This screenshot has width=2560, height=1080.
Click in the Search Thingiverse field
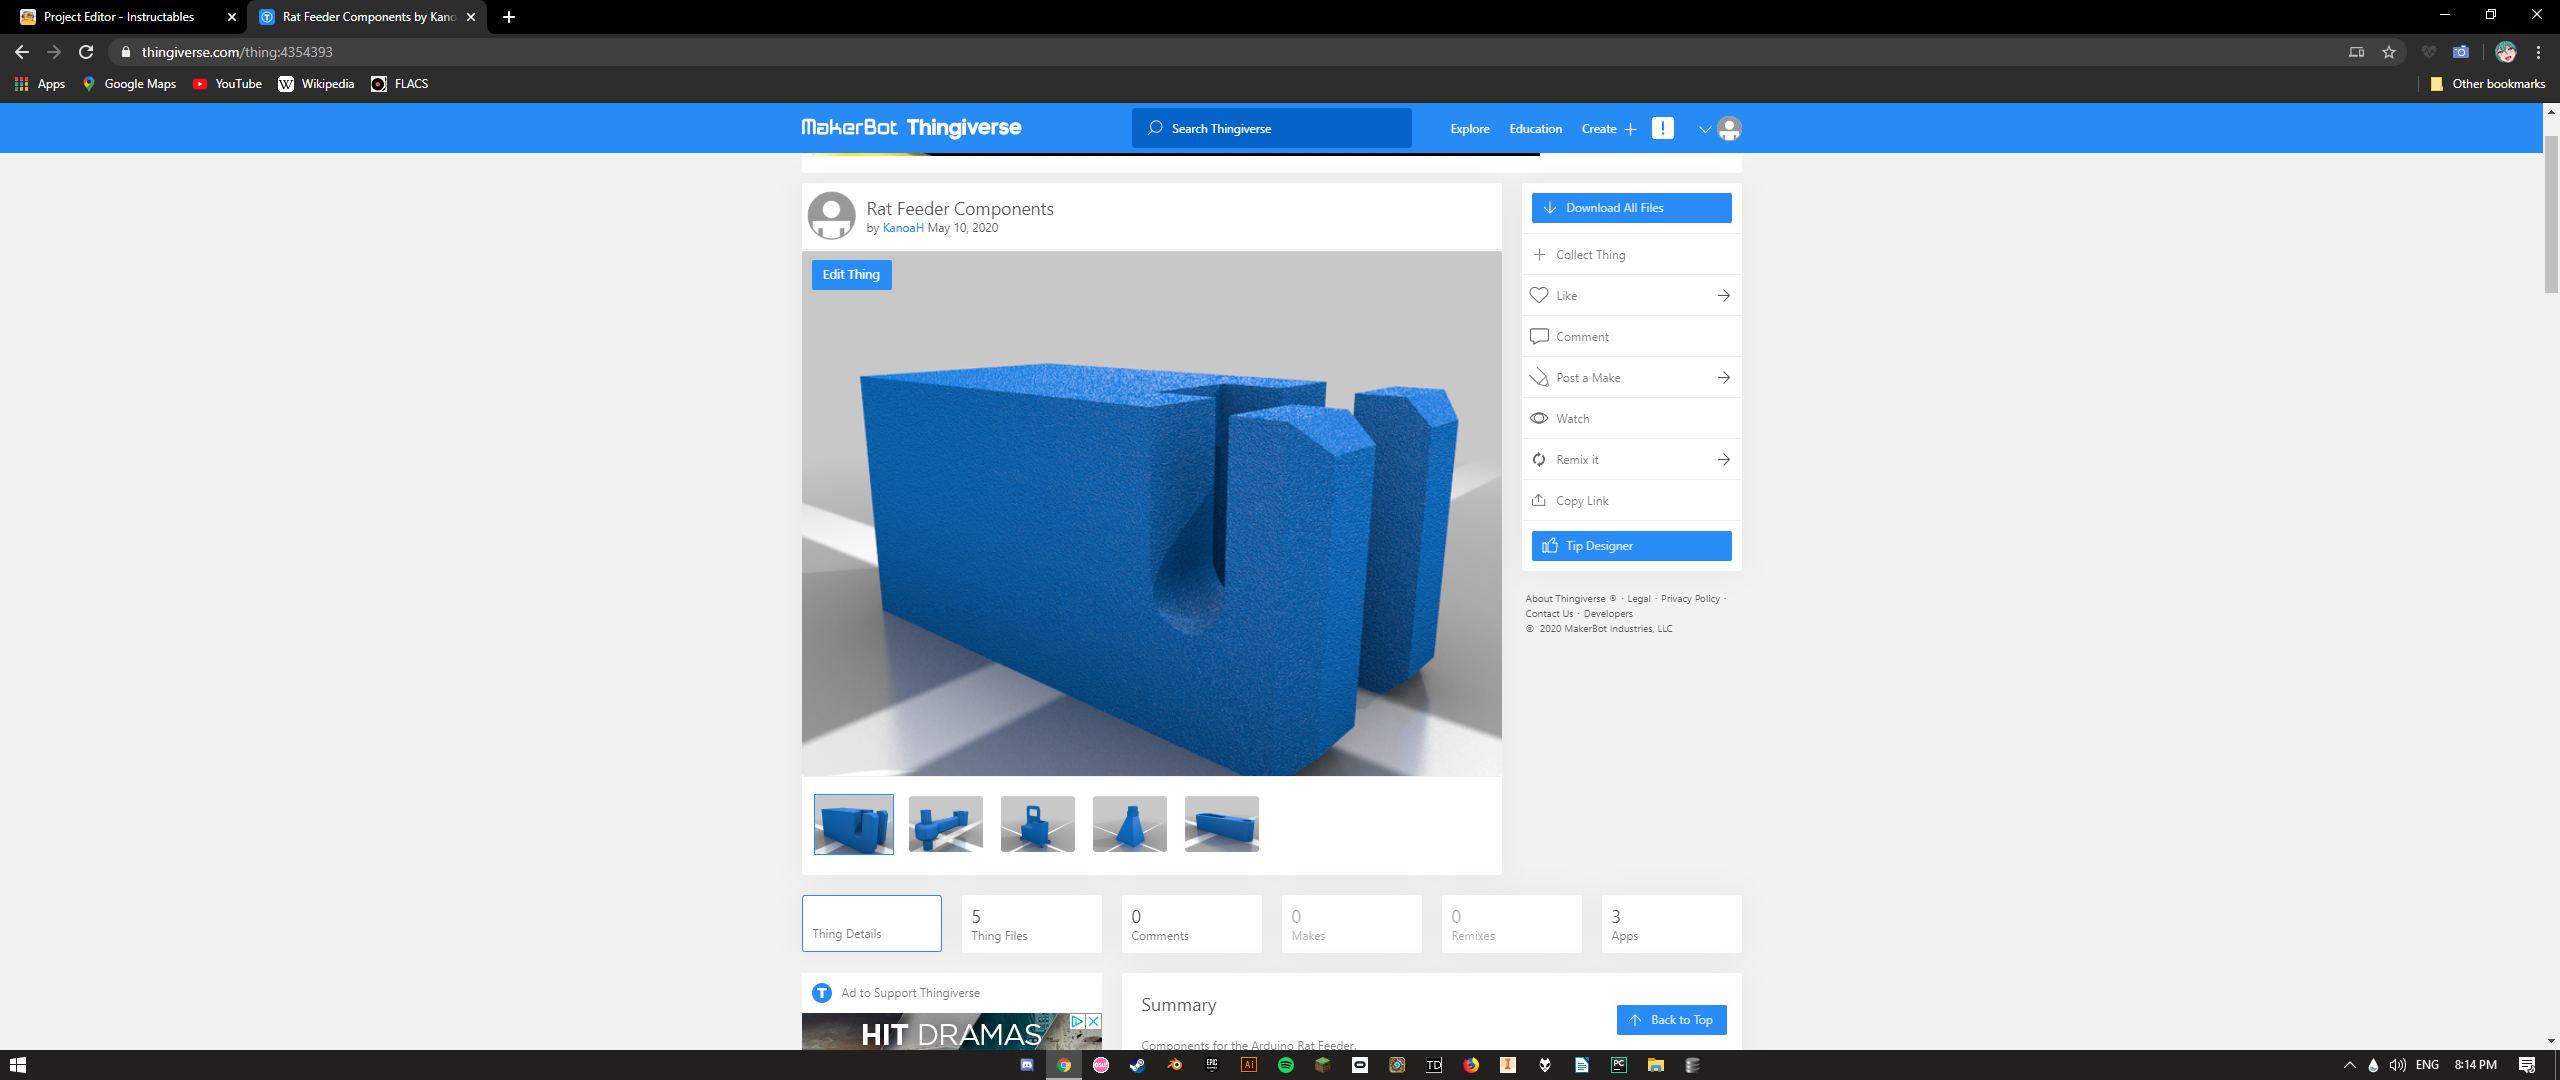(1272, 128)
